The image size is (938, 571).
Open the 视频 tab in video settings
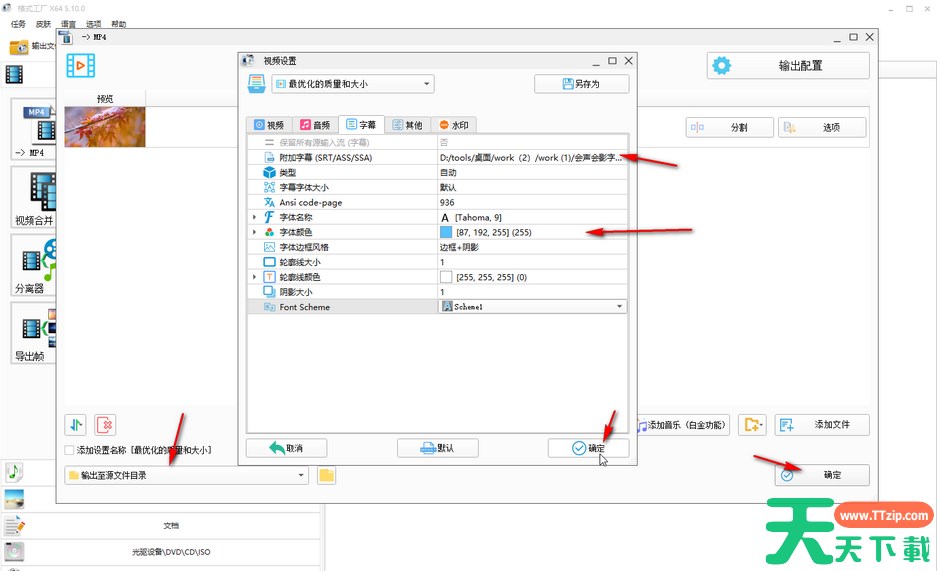tap(269, 125)
